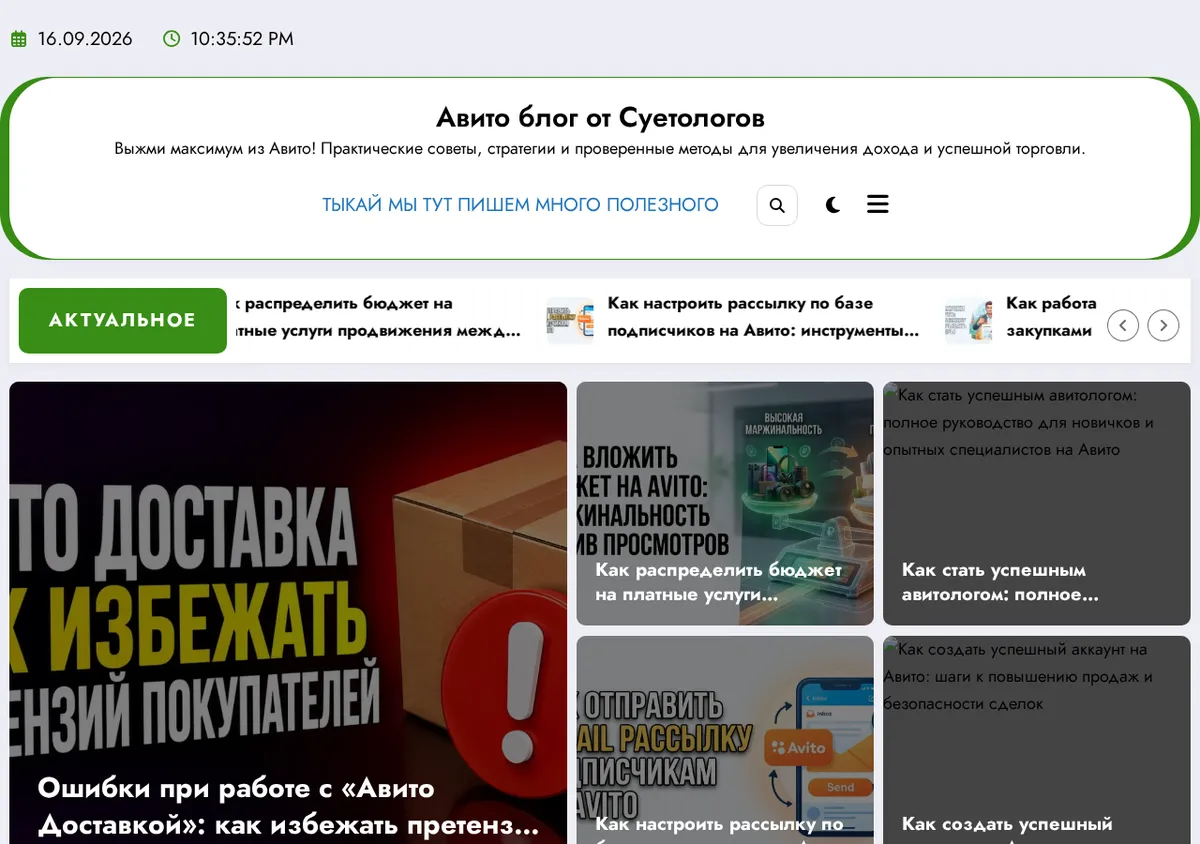Open ticker article about рассылку по базе подписчиков
Viewport: 1200px width, 844px height.
(x=763, y=317)
